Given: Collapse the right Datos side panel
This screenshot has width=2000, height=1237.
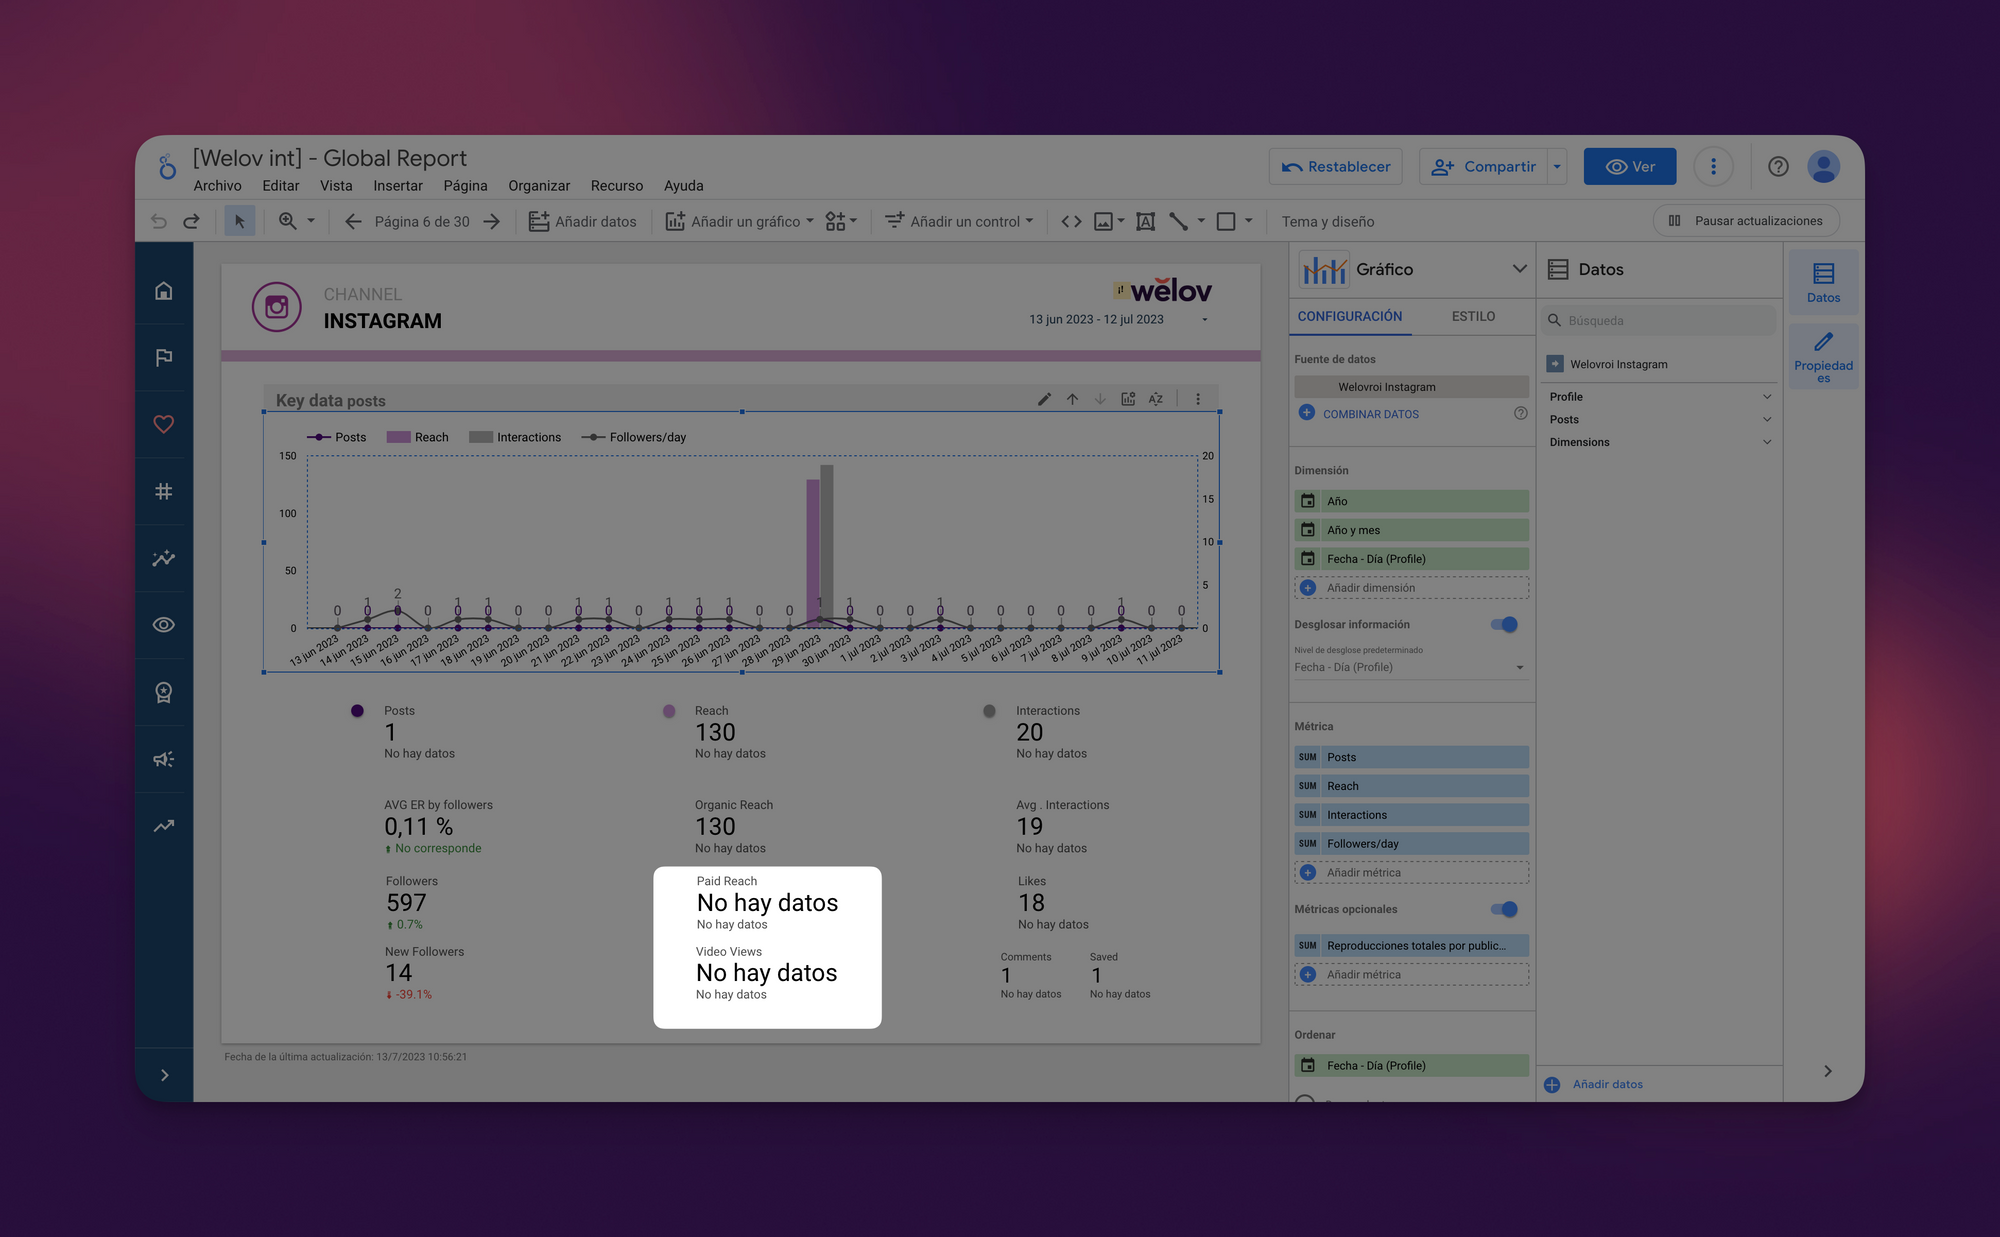Looking at the screenshot, I should [1828, 1071].
